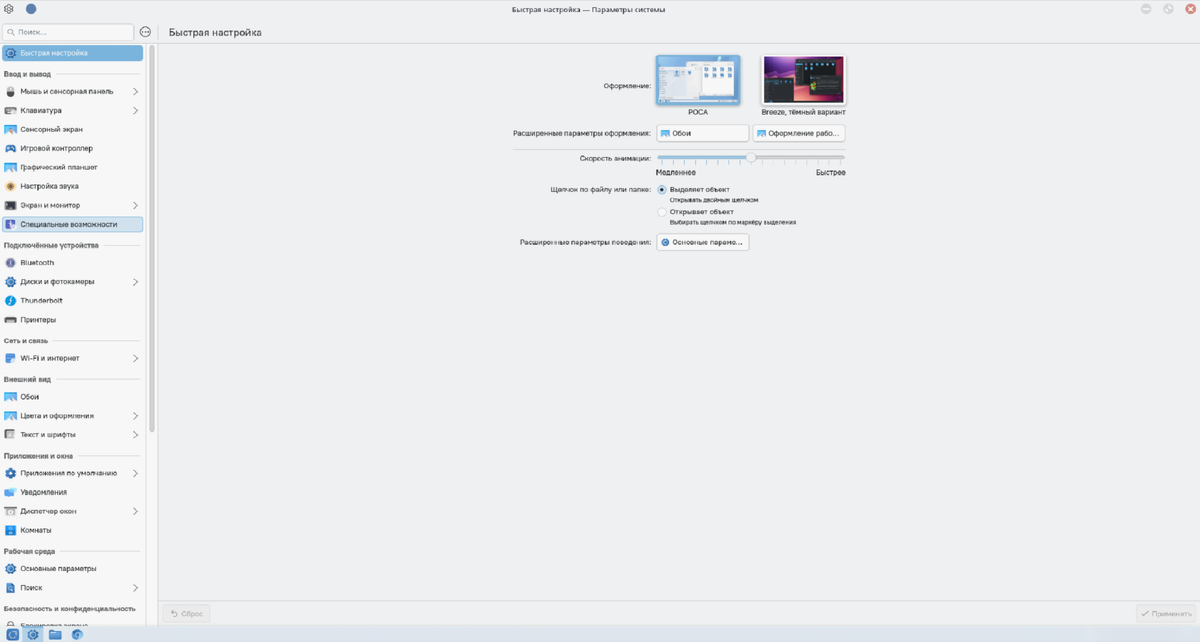
Task: Open Wi-Fi и интернет icon
Action: pos(11,358)
